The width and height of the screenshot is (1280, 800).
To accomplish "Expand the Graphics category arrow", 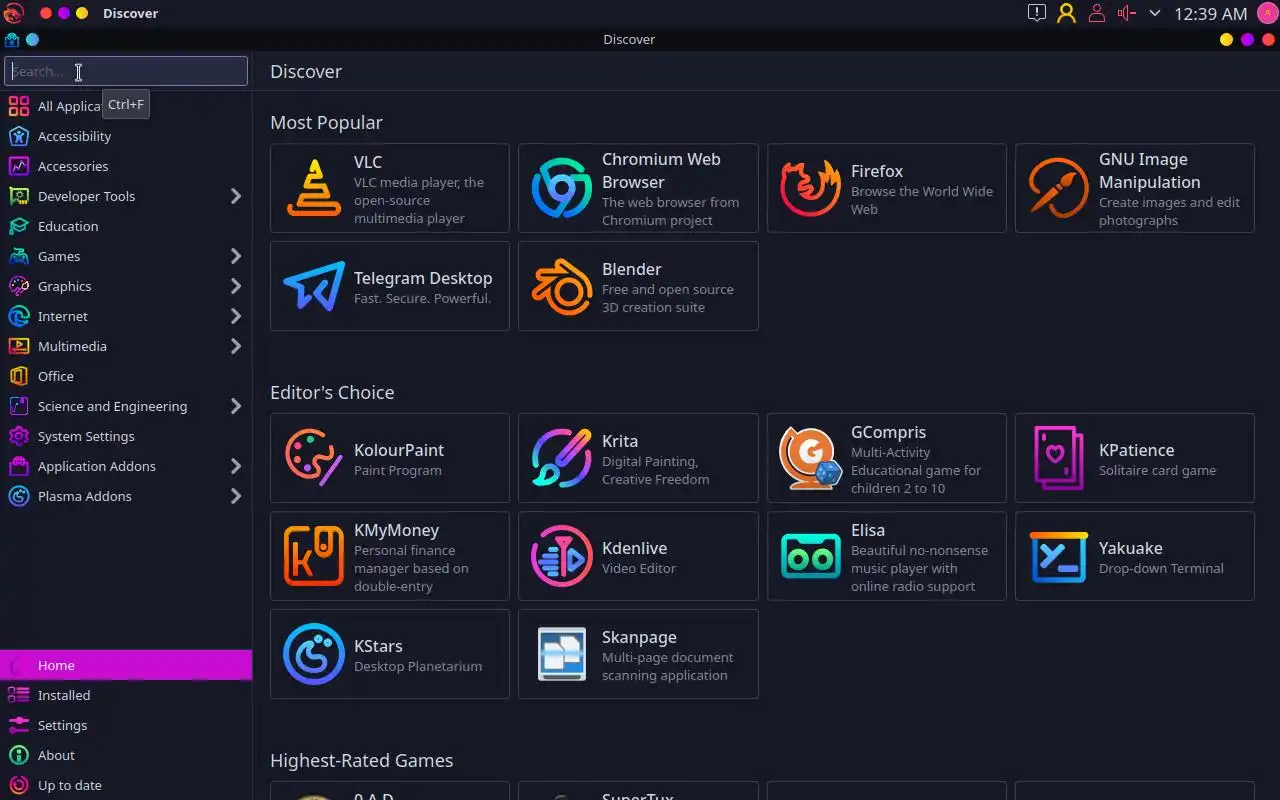I will pyautogui.click(x=236, y=286).
